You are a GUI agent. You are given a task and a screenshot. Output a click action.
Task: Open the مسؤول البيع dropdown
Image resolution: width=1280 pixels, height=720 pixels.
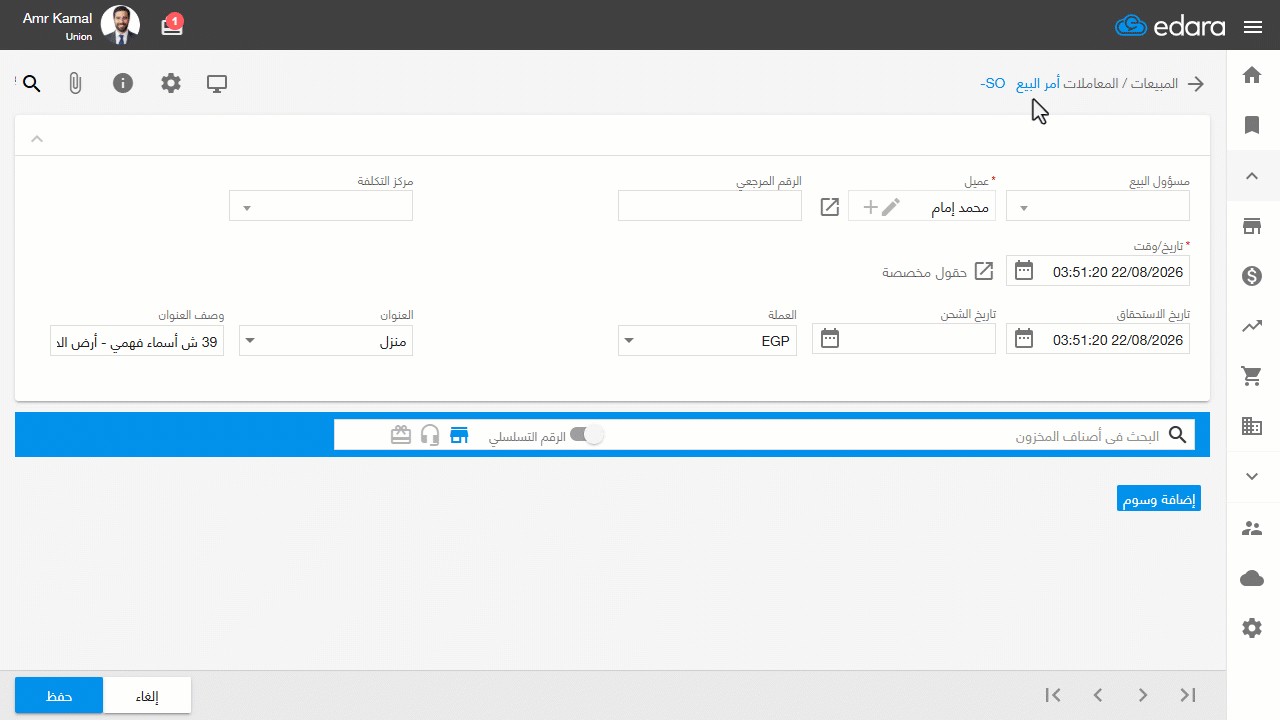click(1097, 206)
